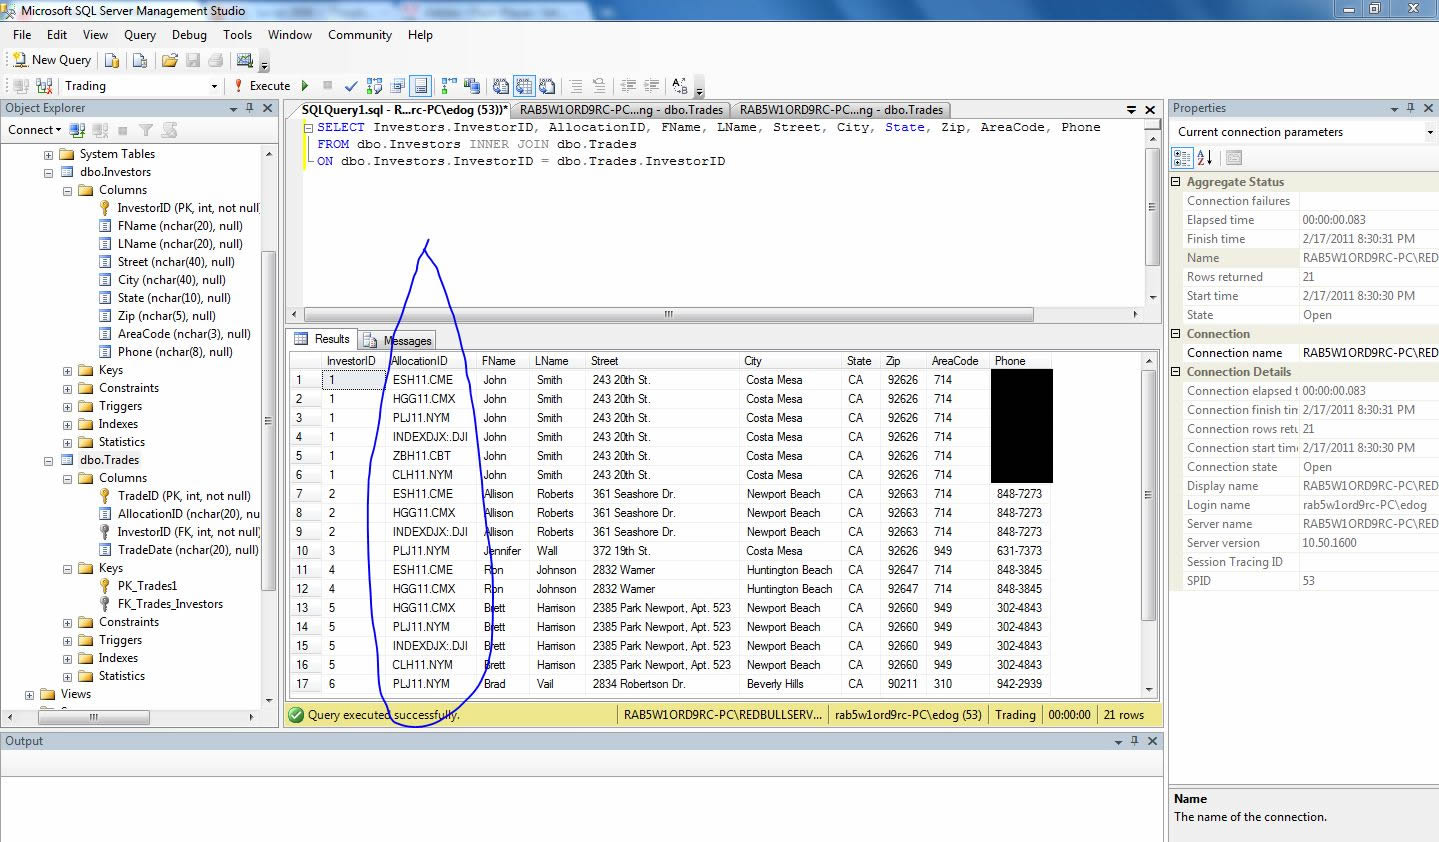This screenshot has width=1439, height=842.
Task: Open Connect dropdown in Object Explorer
Action: click(x=35, y=130)
